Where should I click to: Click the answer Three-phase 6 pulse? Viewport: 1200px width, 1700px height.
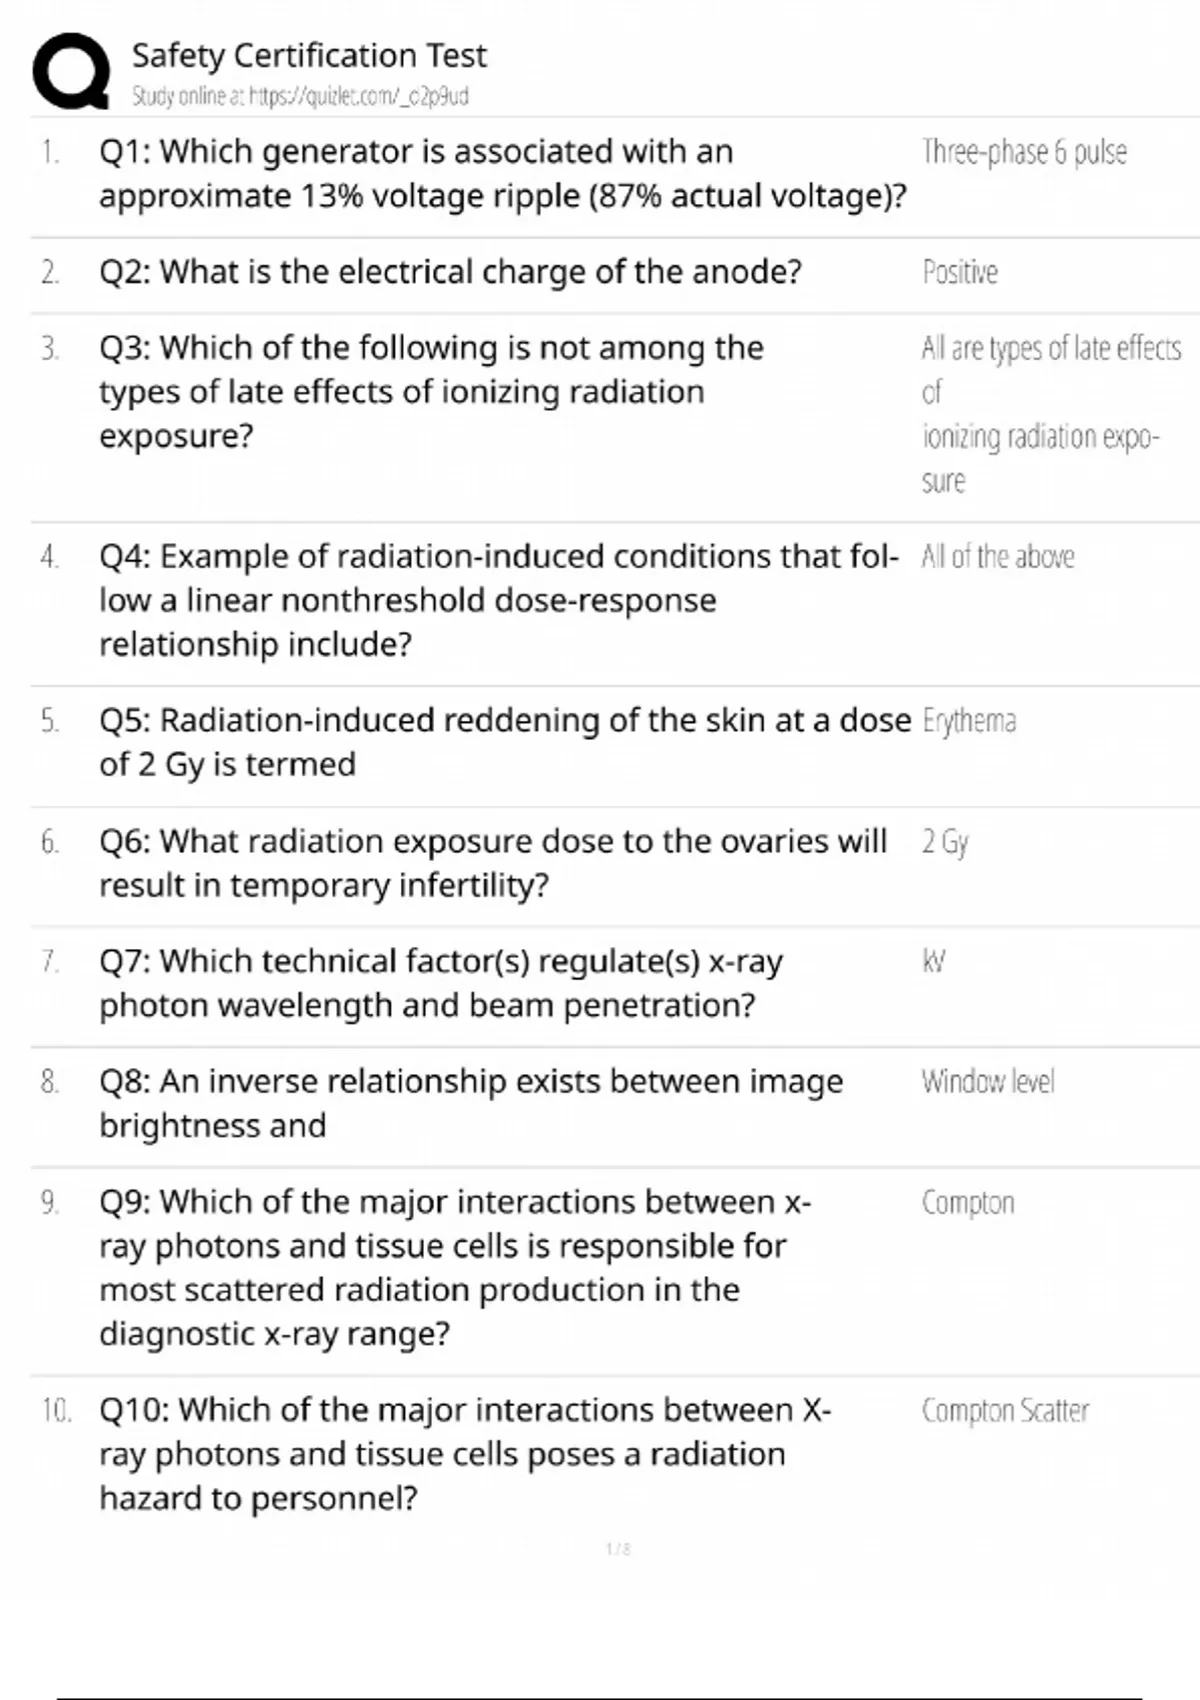tap(1024, 152)
